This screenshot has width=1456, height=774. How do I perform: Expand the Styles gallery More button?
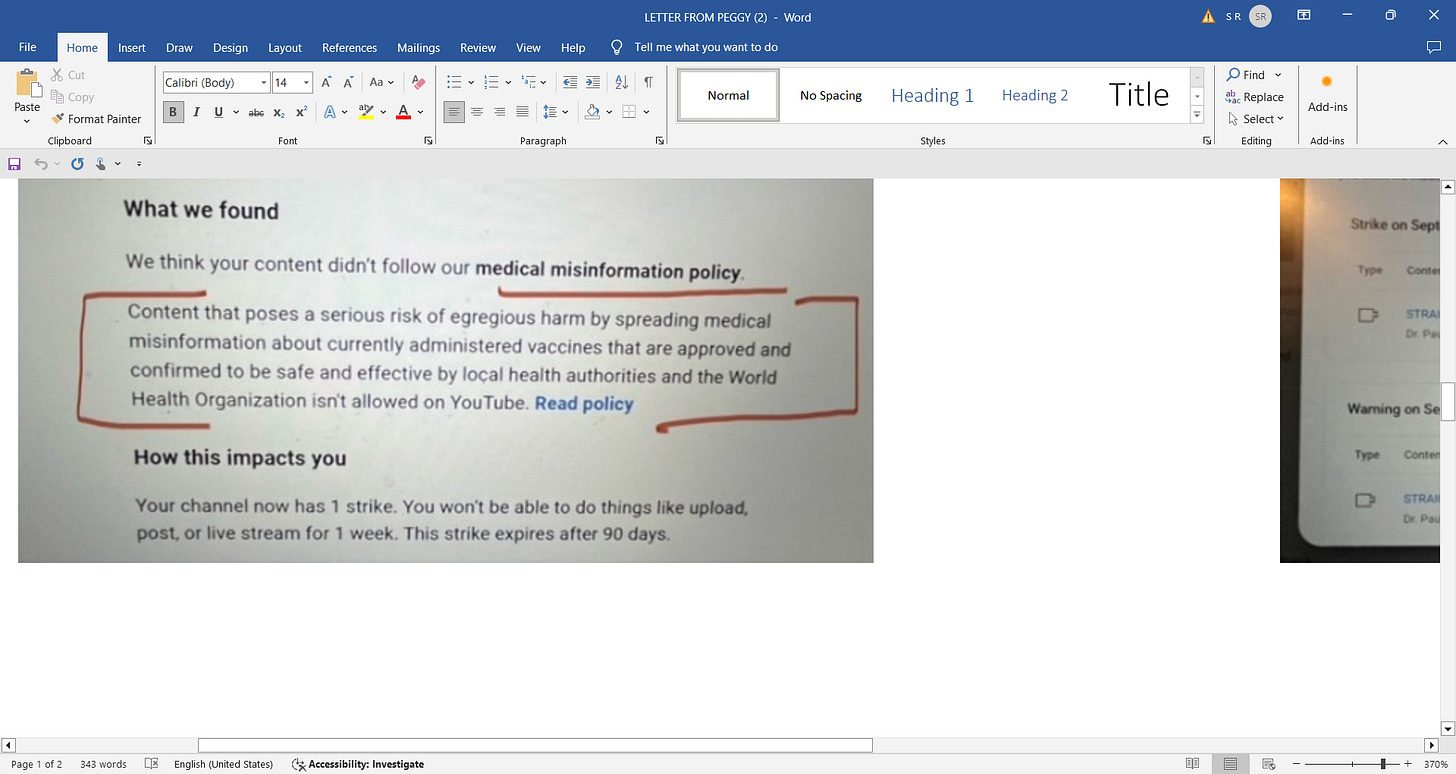(1197, 116)
